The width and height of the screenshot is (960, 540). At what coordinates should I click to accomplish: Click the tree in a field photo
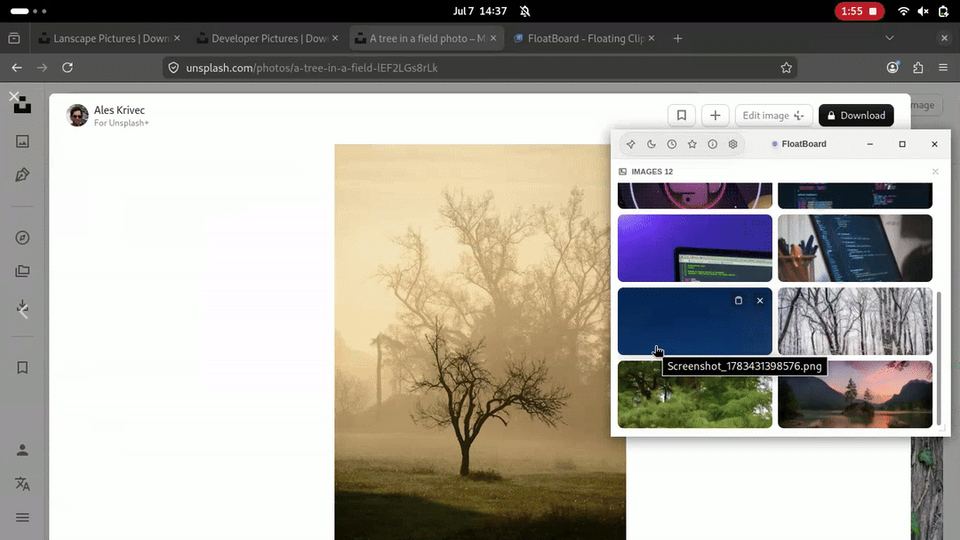(480, 342)
